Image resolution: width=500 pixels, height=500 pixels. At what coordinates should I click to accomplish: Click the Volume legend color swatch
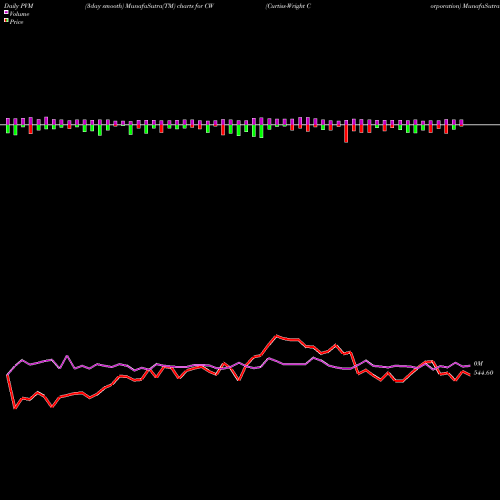point(6,12)
